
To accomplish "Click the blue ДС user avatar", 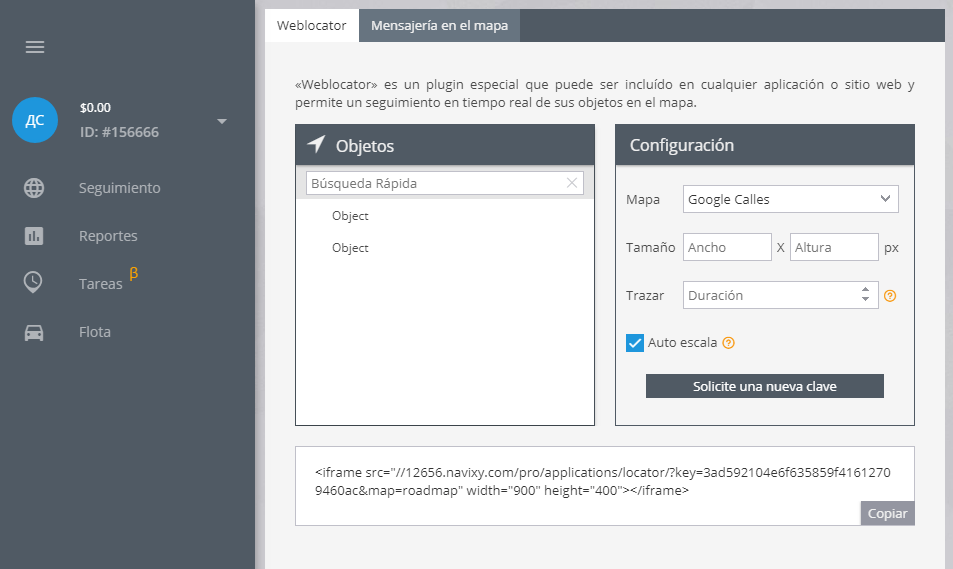I will point(35,120).
